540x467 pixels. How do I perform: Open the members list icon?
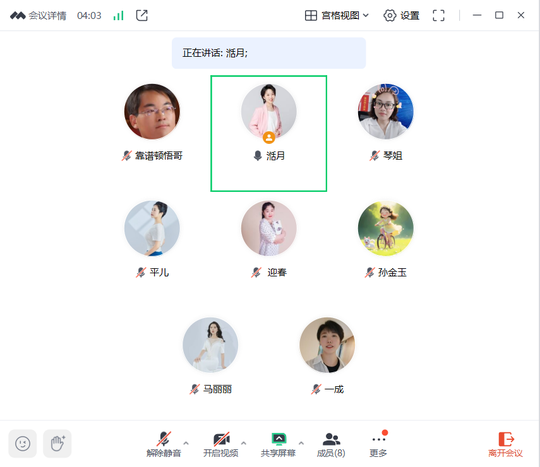[x=331, y=439]
